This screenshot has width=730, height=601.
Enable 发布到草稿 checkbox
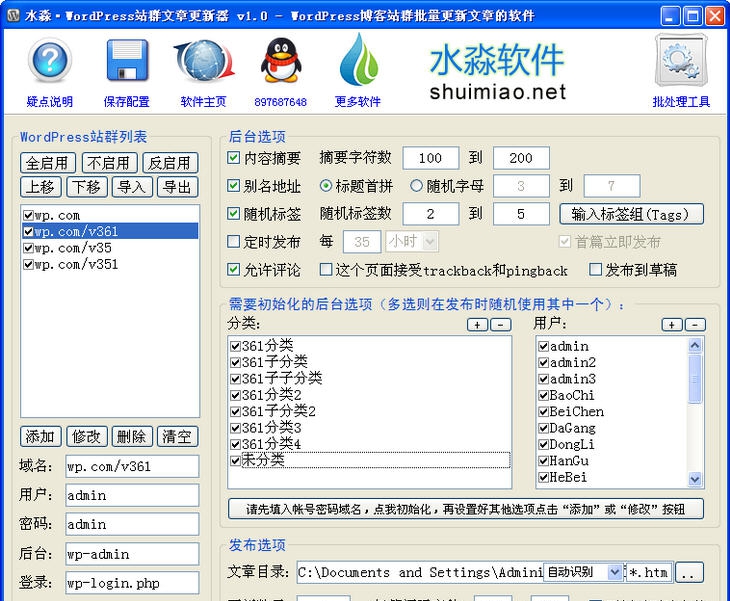pyautogui.click(x=595, y=269)
